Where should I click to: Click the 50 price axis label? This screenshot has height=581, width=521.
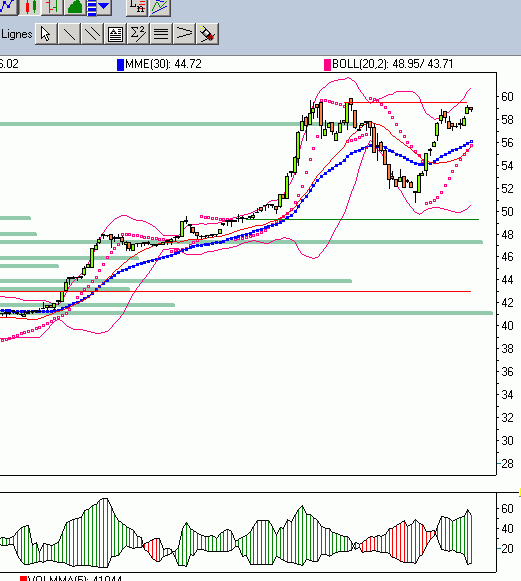[507, 212]
